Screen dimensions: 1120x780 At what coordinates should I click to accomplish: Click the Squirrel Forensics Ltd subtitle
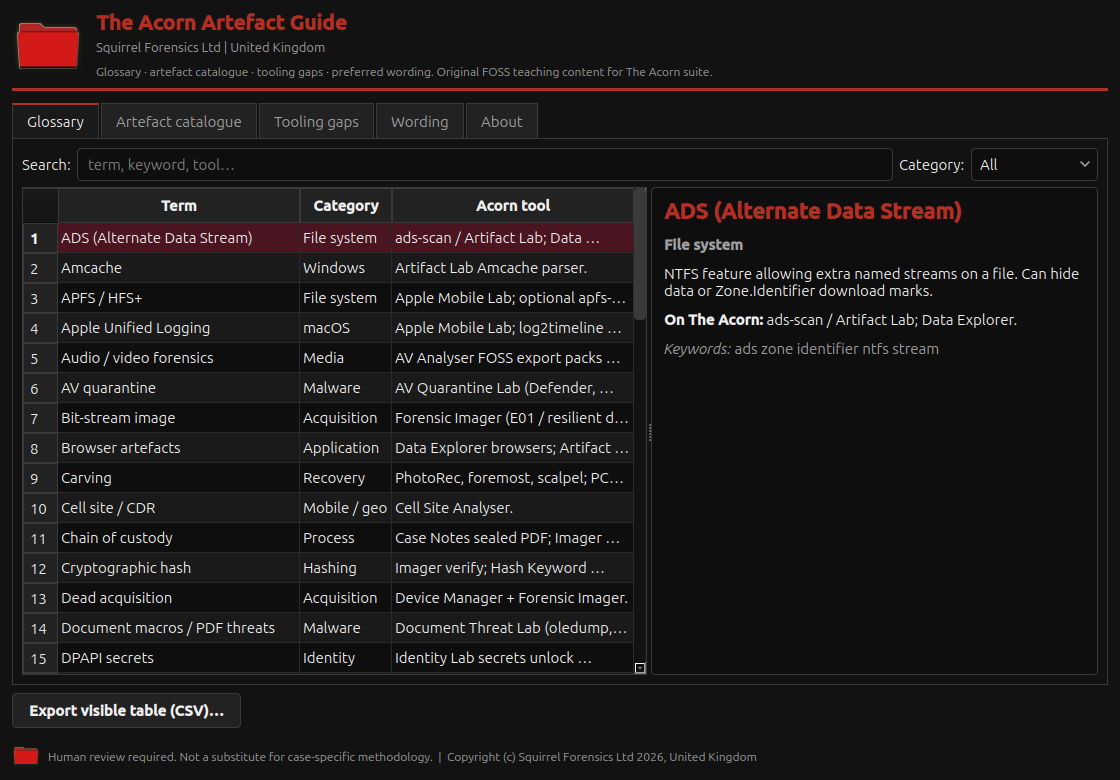(211, 47)
